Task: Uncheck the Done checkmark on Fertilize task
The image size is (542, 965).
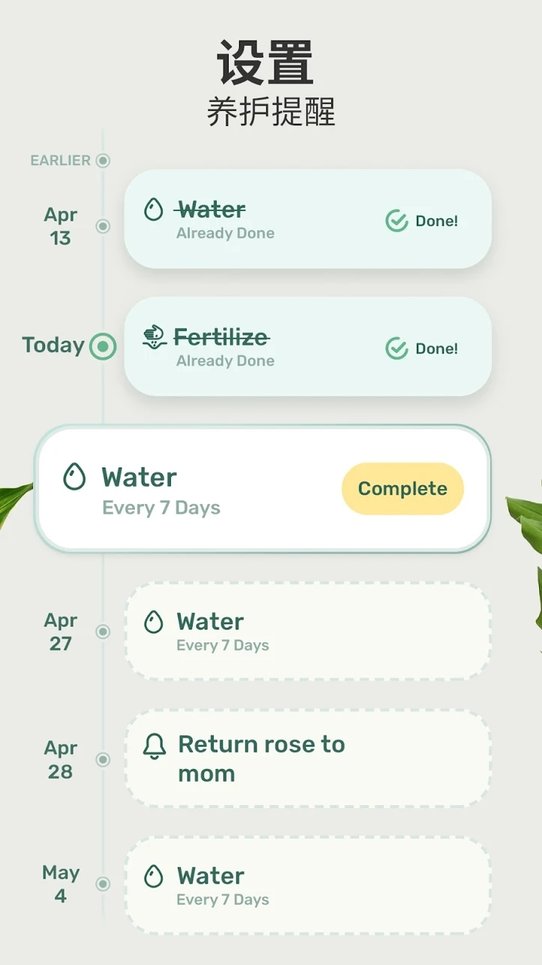Action: tap(397, 348)
